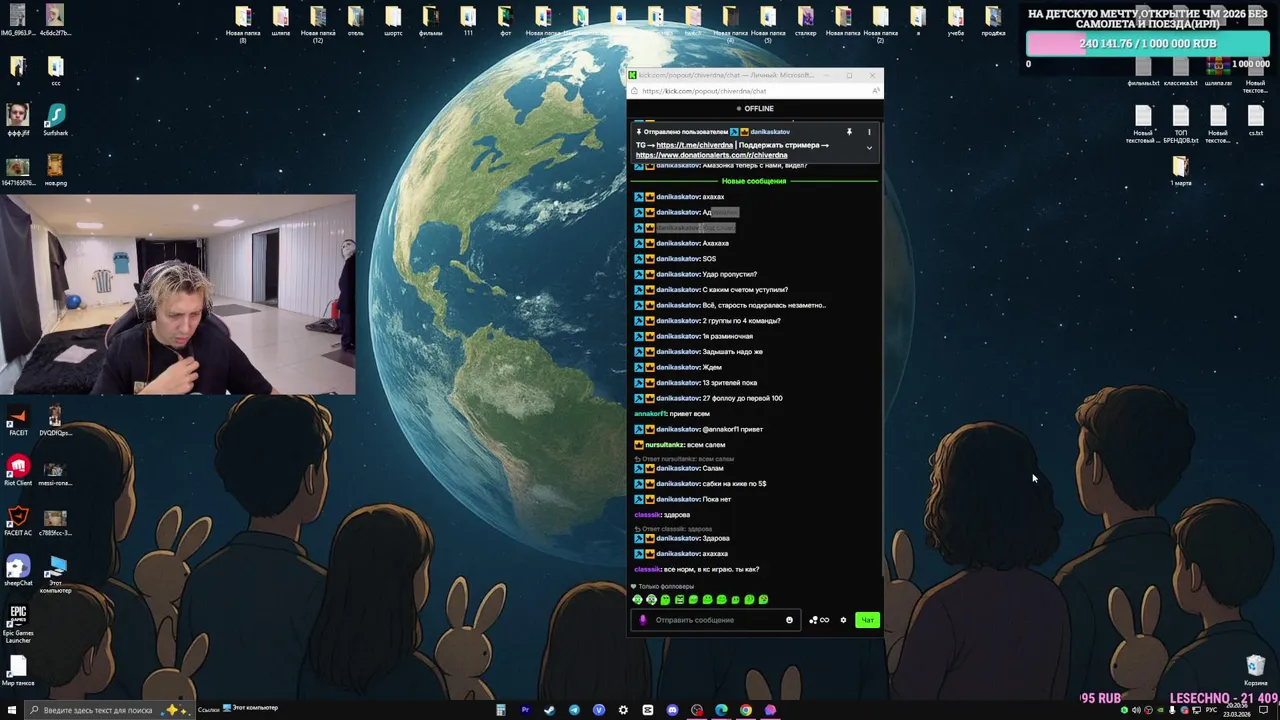
Task: Open the сталкер folder
Action: click(806, 20)
